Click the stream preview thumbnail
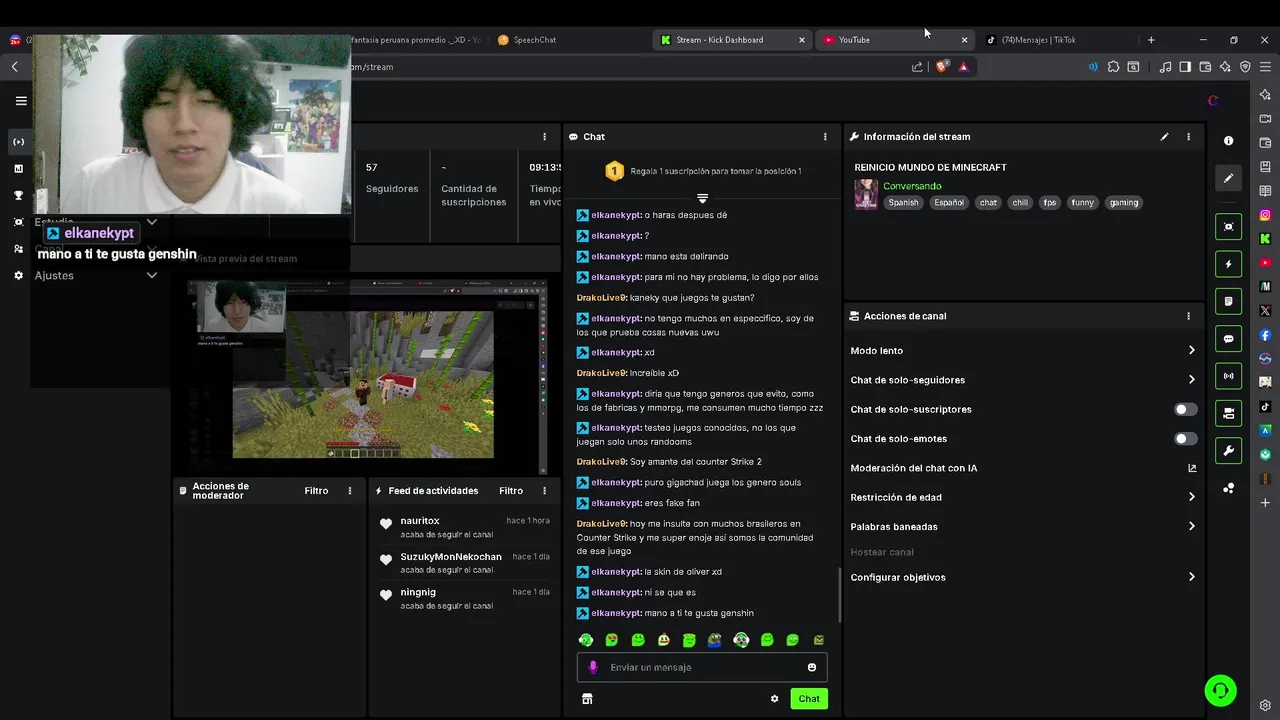Screen dimensions: 1280x720 click(x=368, y=376)
